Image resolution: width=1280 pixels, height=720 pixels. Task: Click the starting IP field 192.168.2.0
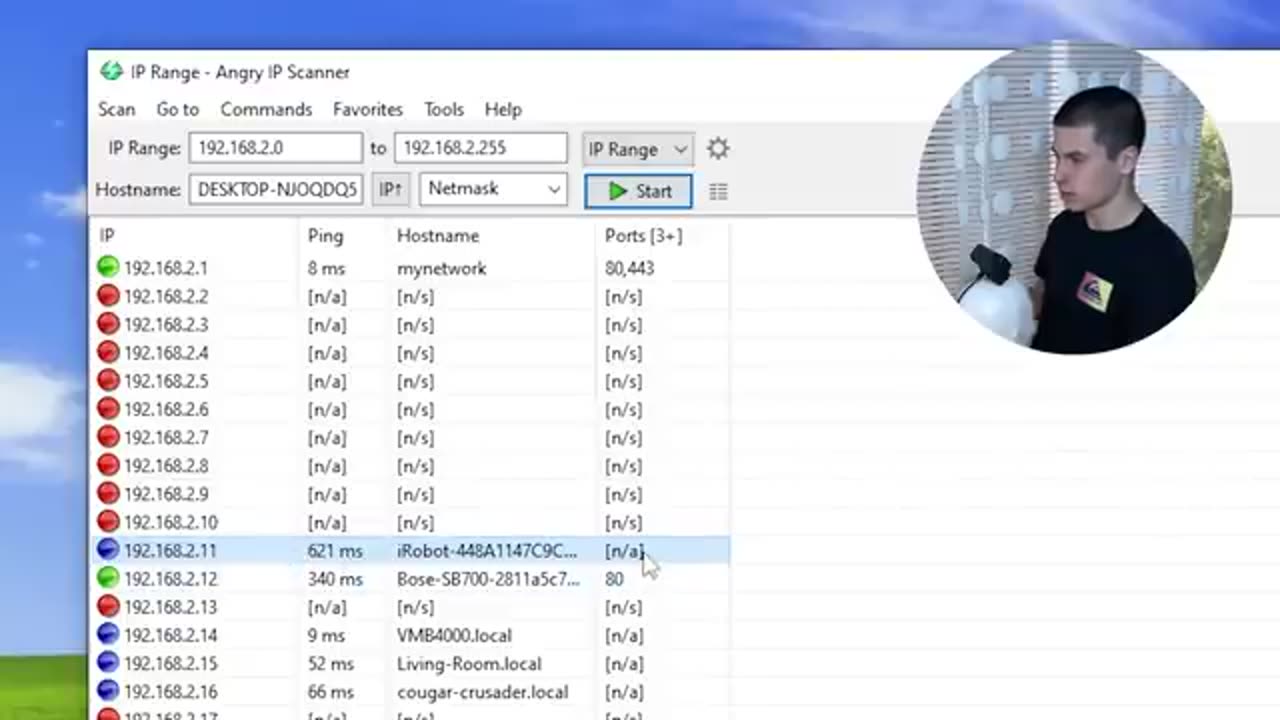click(x=275, y=148)
